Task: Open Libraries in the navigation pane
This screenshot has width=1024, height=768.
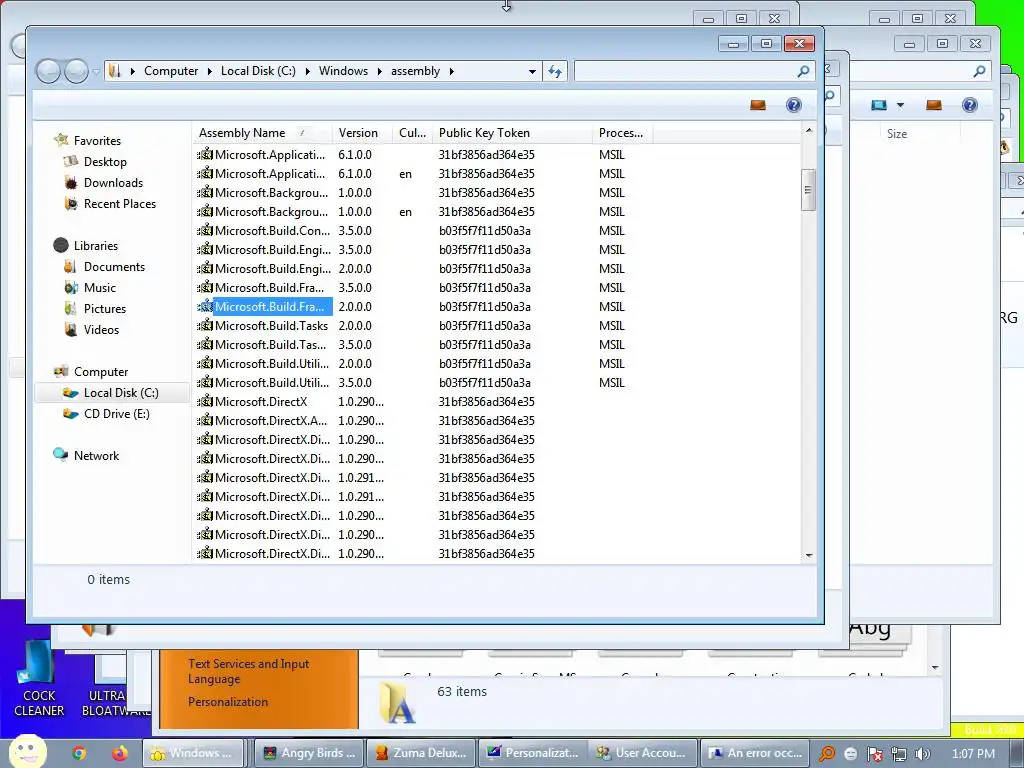Action: point(96,246)
